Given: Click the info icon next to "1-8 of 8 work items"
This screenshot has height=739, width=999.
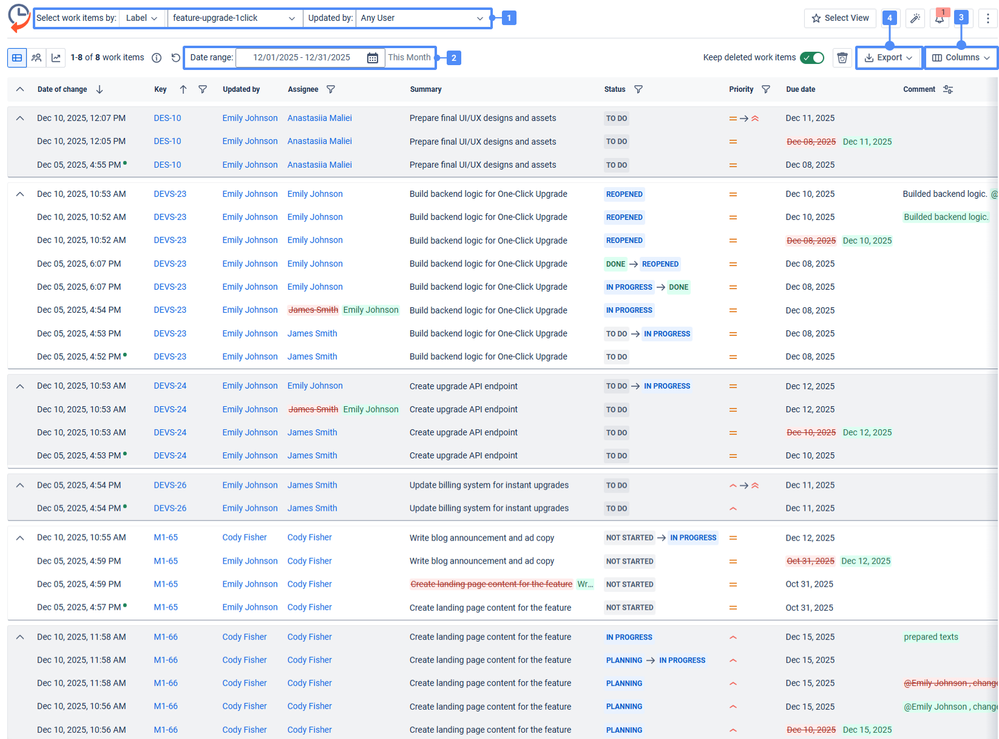Looking at the screenshot, I should 157,57.
